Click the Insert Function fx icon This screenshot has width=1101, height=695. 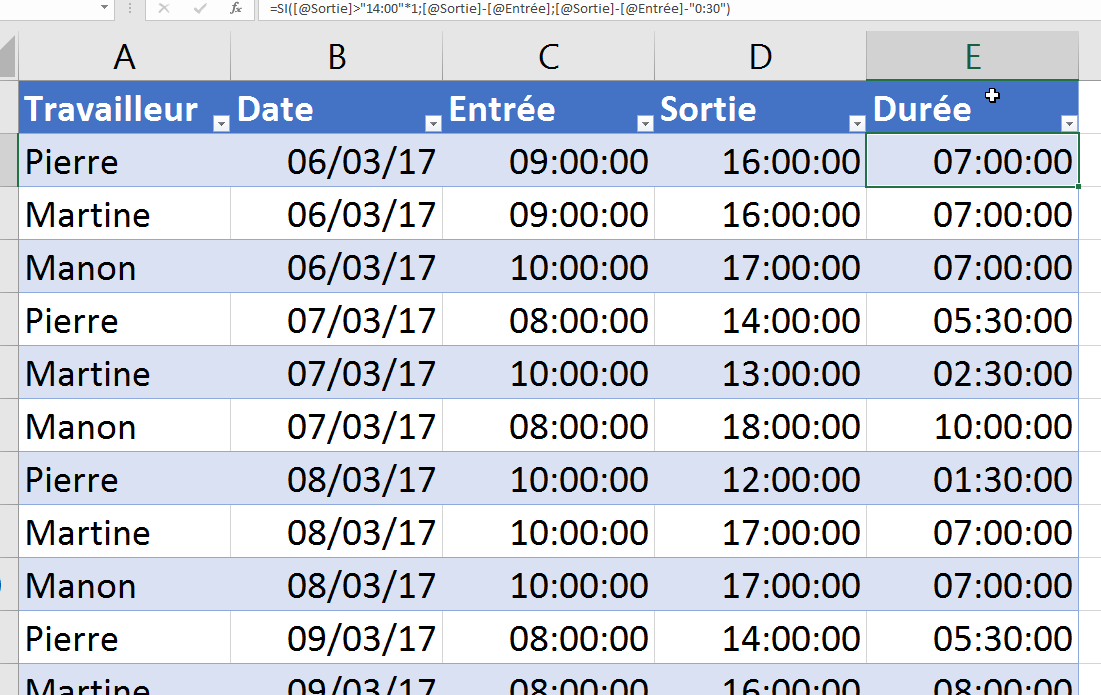pos(235,9)
